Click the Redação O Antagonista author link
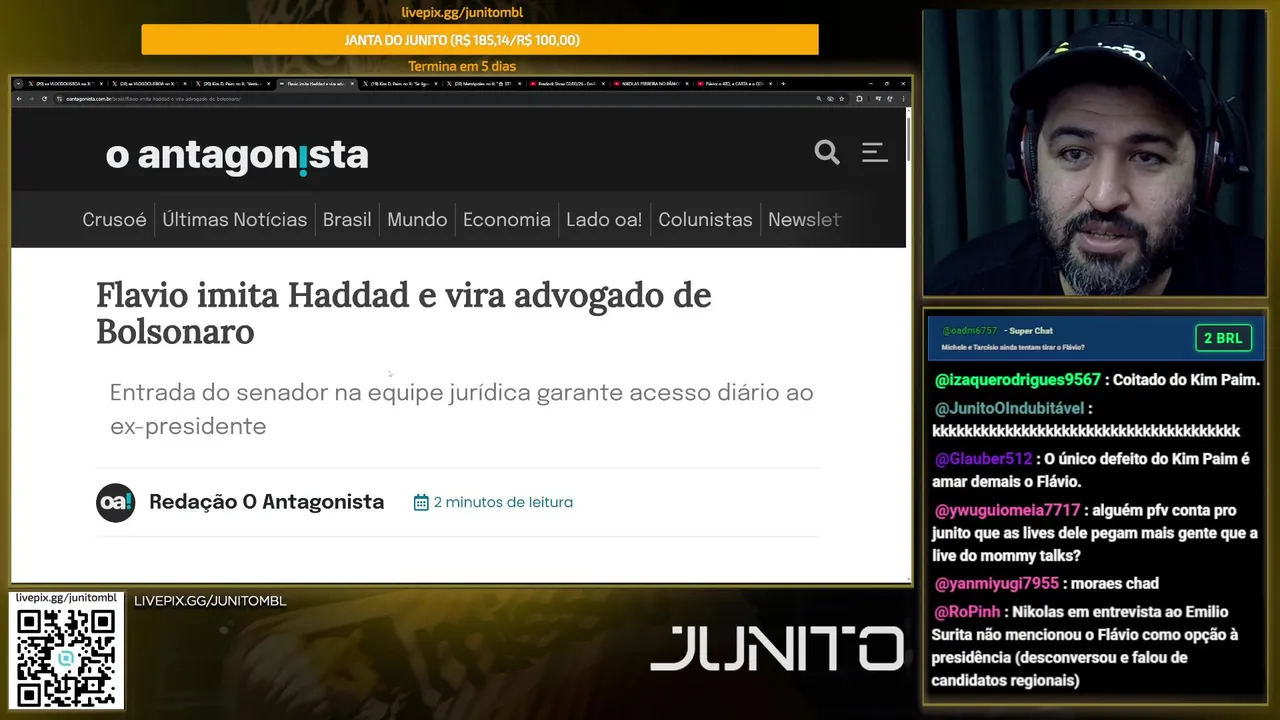This screenshot has height=720, width=1280. pos(266,502)
